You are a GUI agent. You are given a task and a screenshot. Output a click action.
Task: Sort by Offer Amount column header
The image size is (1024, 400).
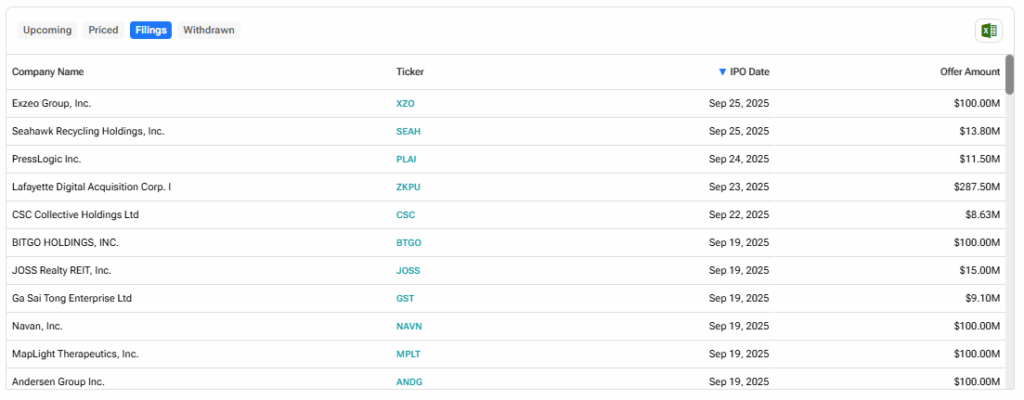pyautogui.click(x=970, y=72)
